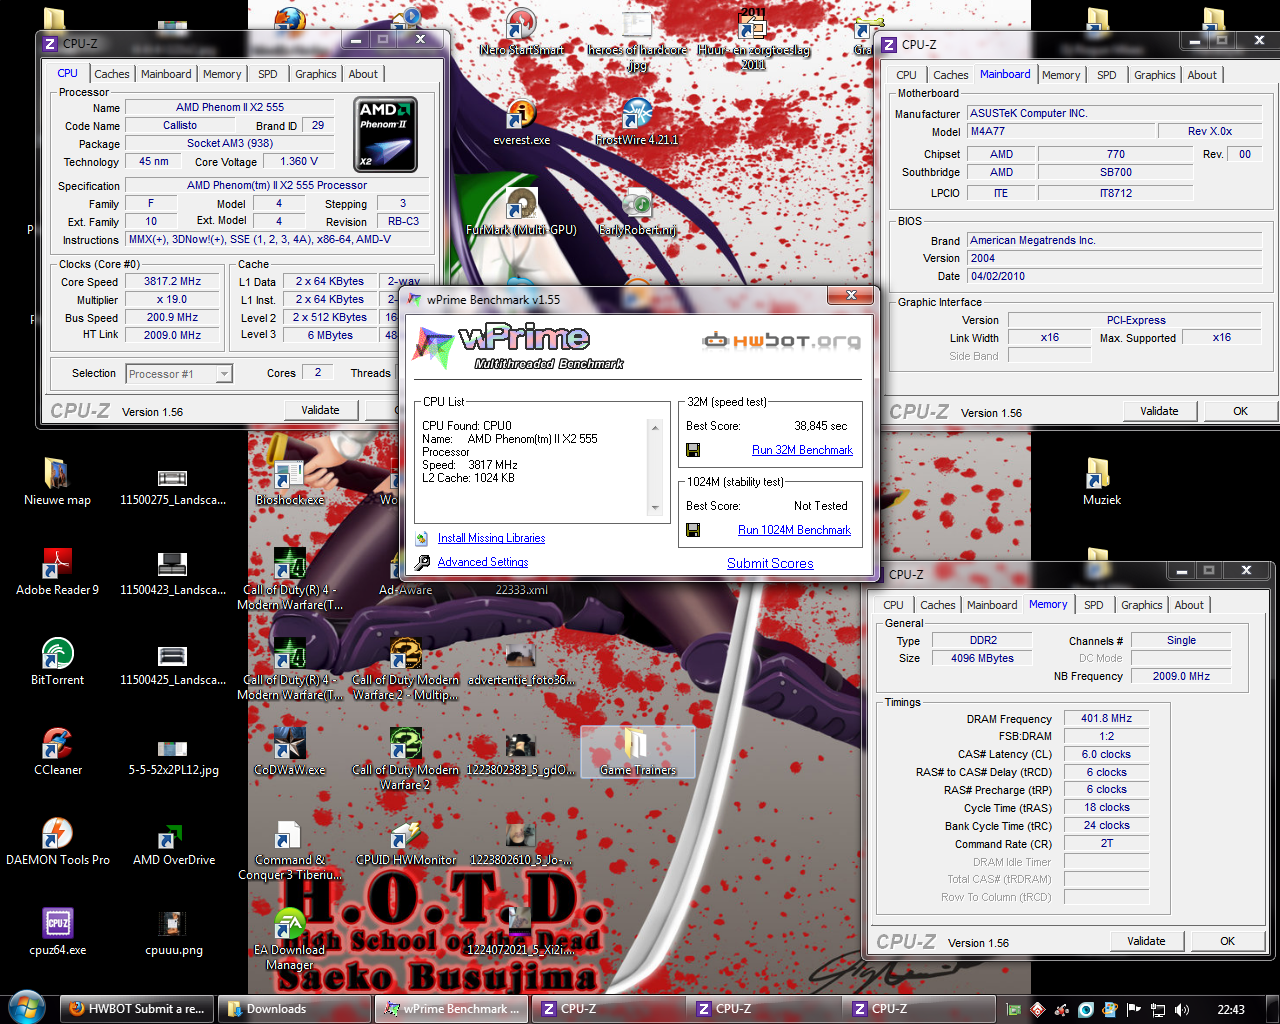The image size is (1280, 1024).
Task: Open SPD tab in top-left CPU-Z
Action: [x=268, y=74]
